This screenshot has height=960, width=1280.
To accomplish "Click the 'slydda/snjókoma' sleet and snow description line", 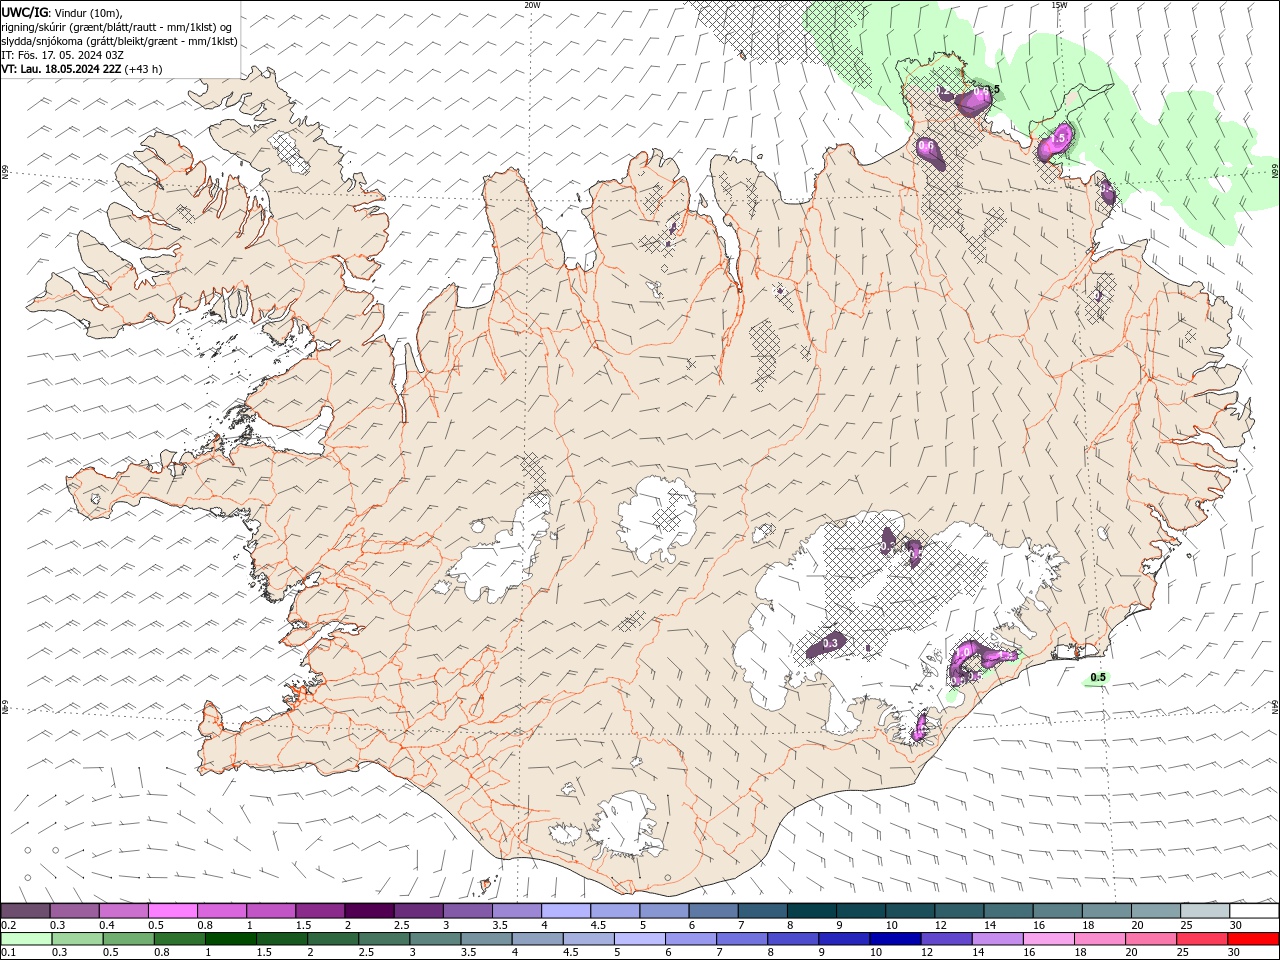I will (x=119, y=41).
